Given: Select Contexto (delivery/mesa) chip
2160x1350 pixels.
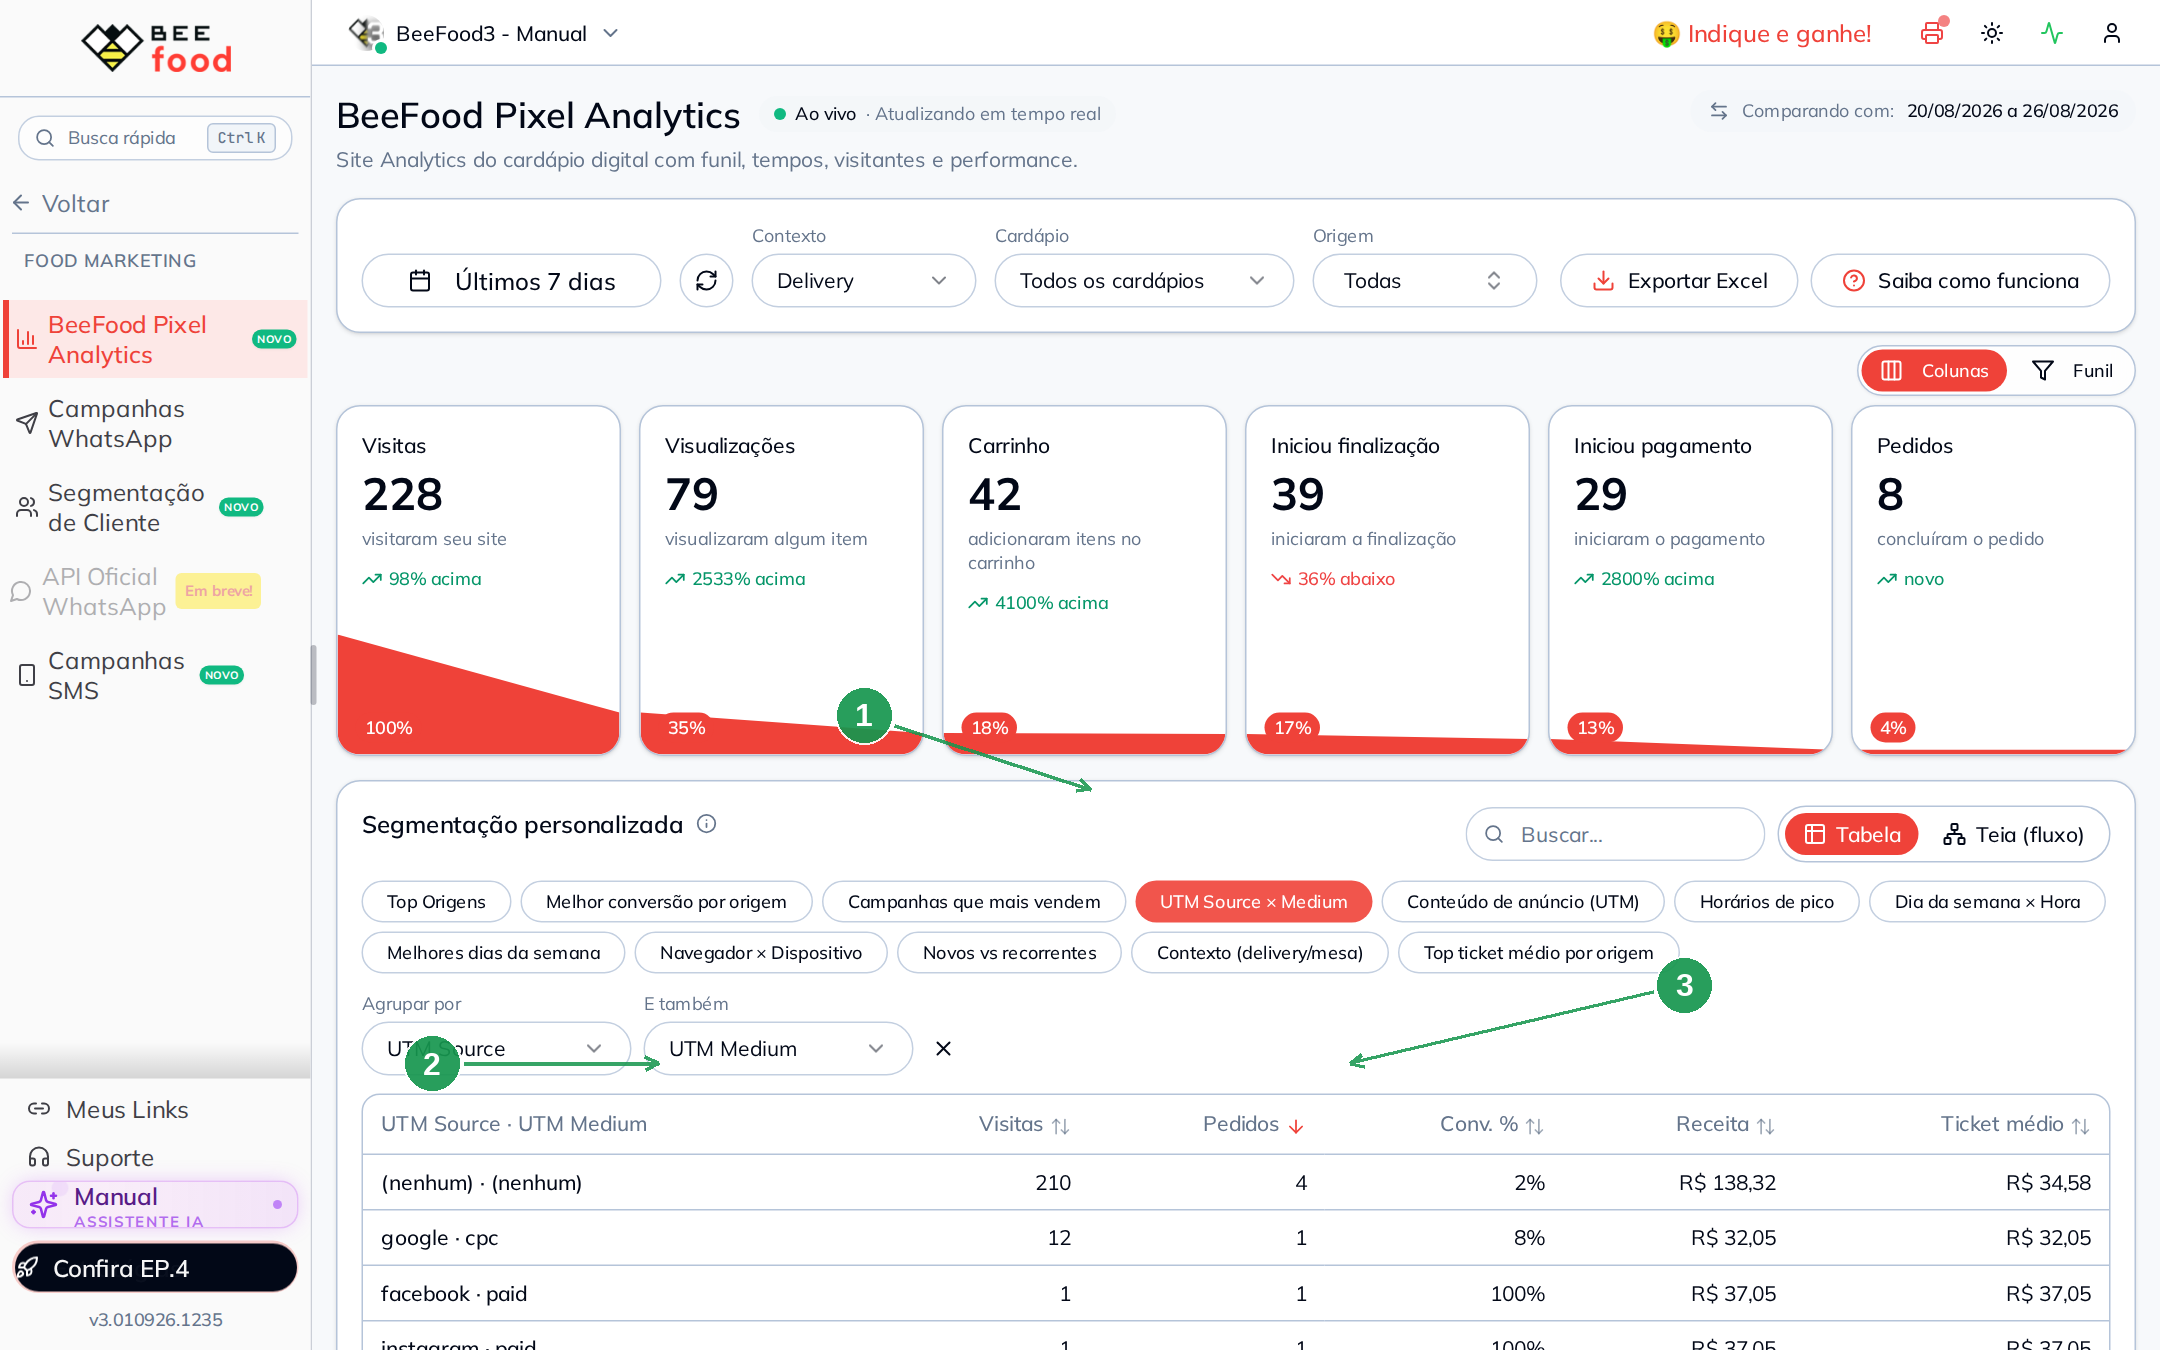Looking at the screenshot, I should (x=1260, y=952).
